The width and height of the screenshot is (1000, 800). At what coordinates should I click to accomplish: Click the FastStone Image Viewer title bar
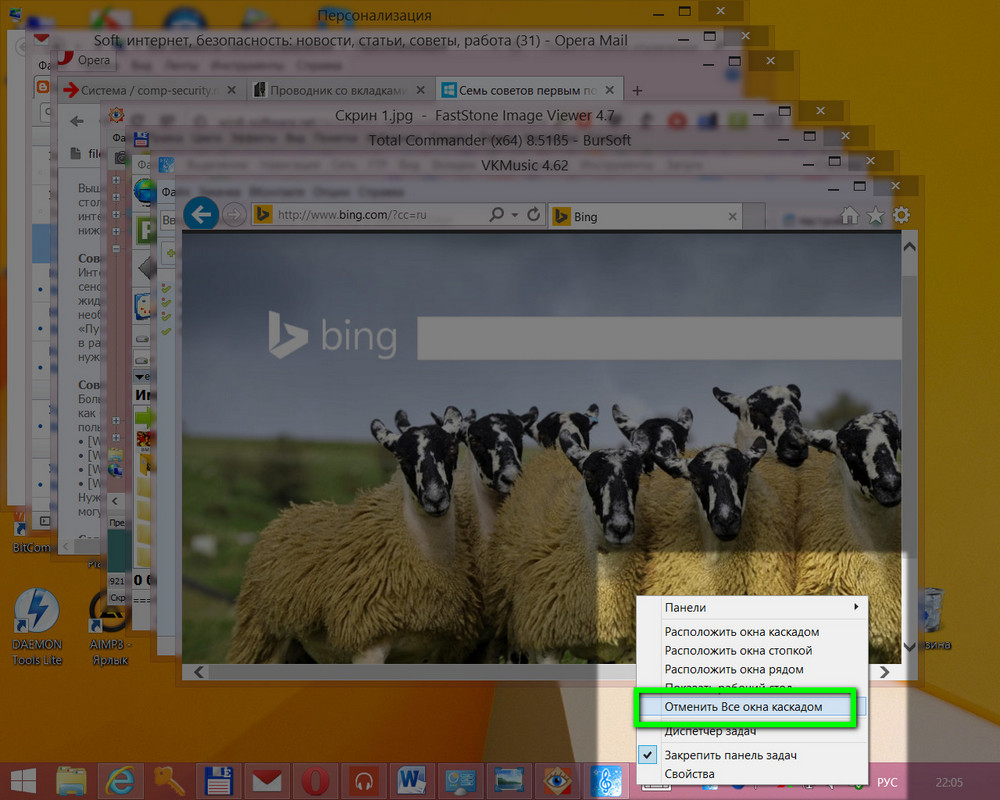click(x=474, y=115)
